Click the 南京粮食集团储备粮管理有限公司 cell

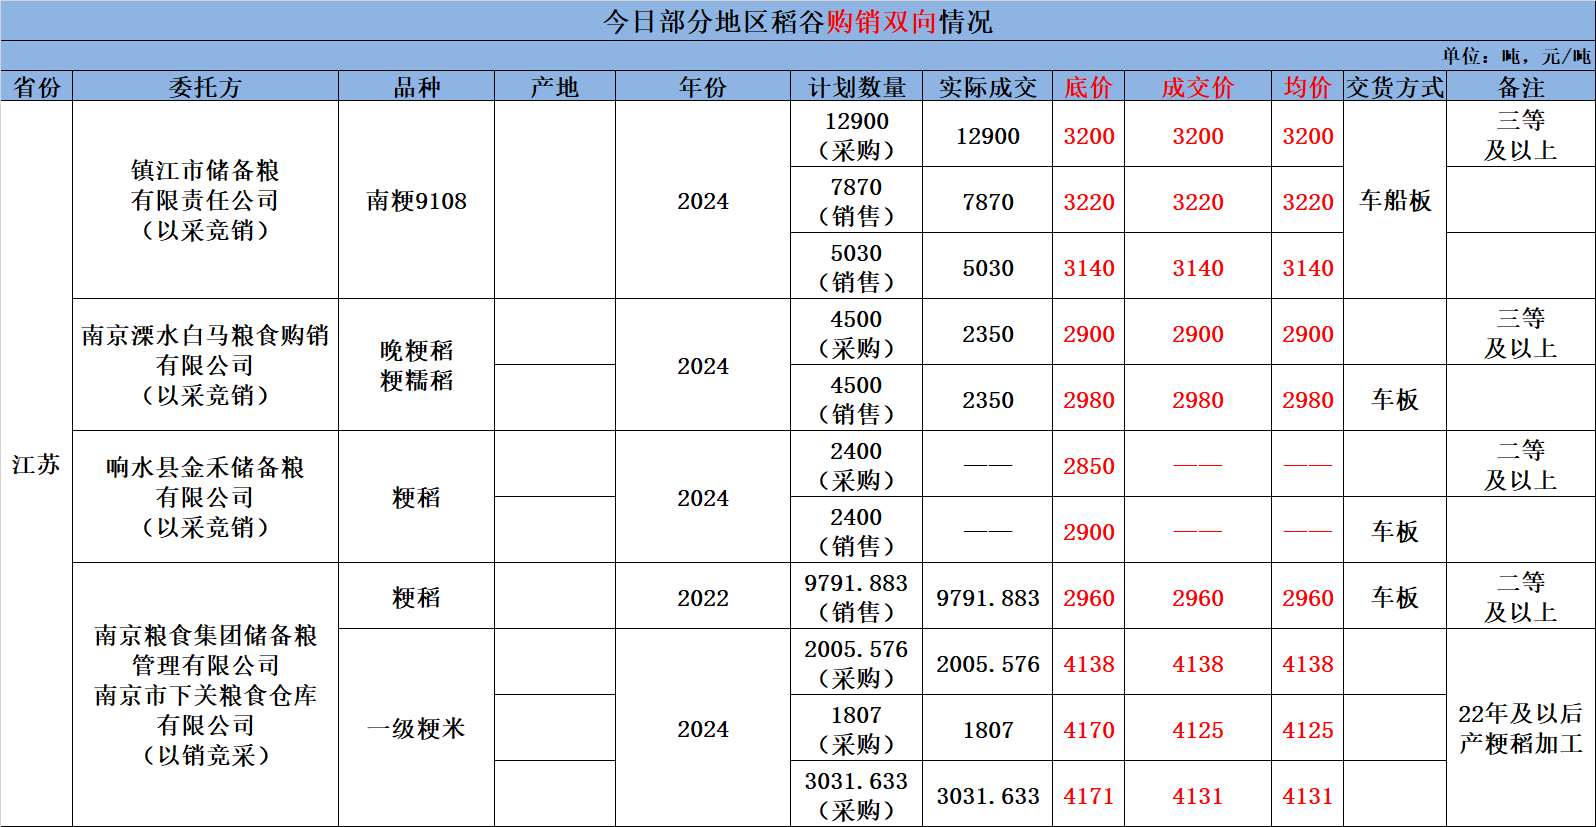(205, 695)
